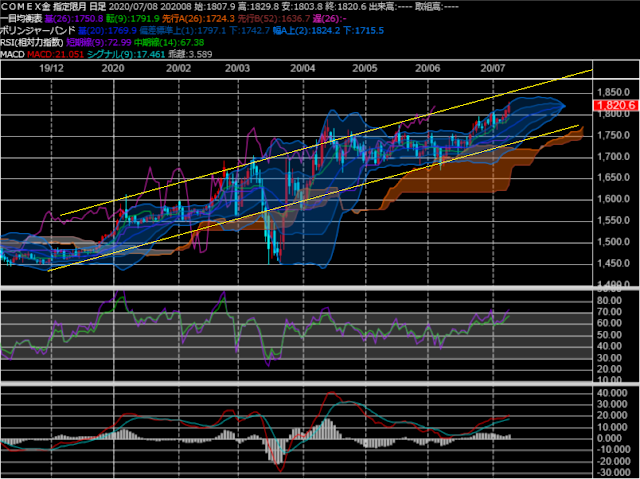Select the 70.00 RSI axis label
Screen dimensions: 640x479
click(609, 311)
